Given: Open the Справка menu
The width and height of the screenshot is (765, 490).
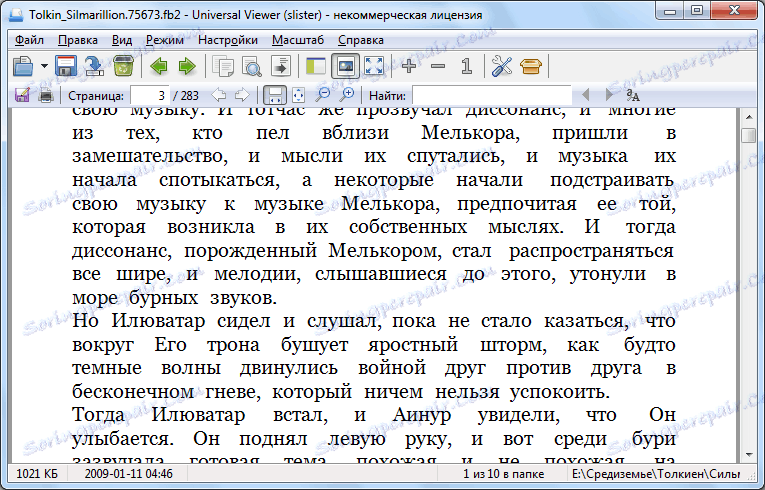Looking at the screenshot, I should (x=361, y=40).
